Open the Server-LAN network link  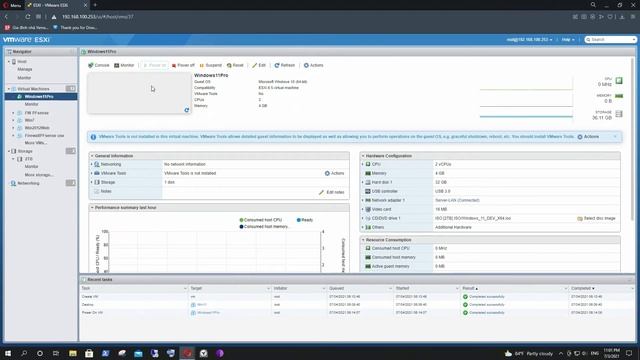pos(457,200)
